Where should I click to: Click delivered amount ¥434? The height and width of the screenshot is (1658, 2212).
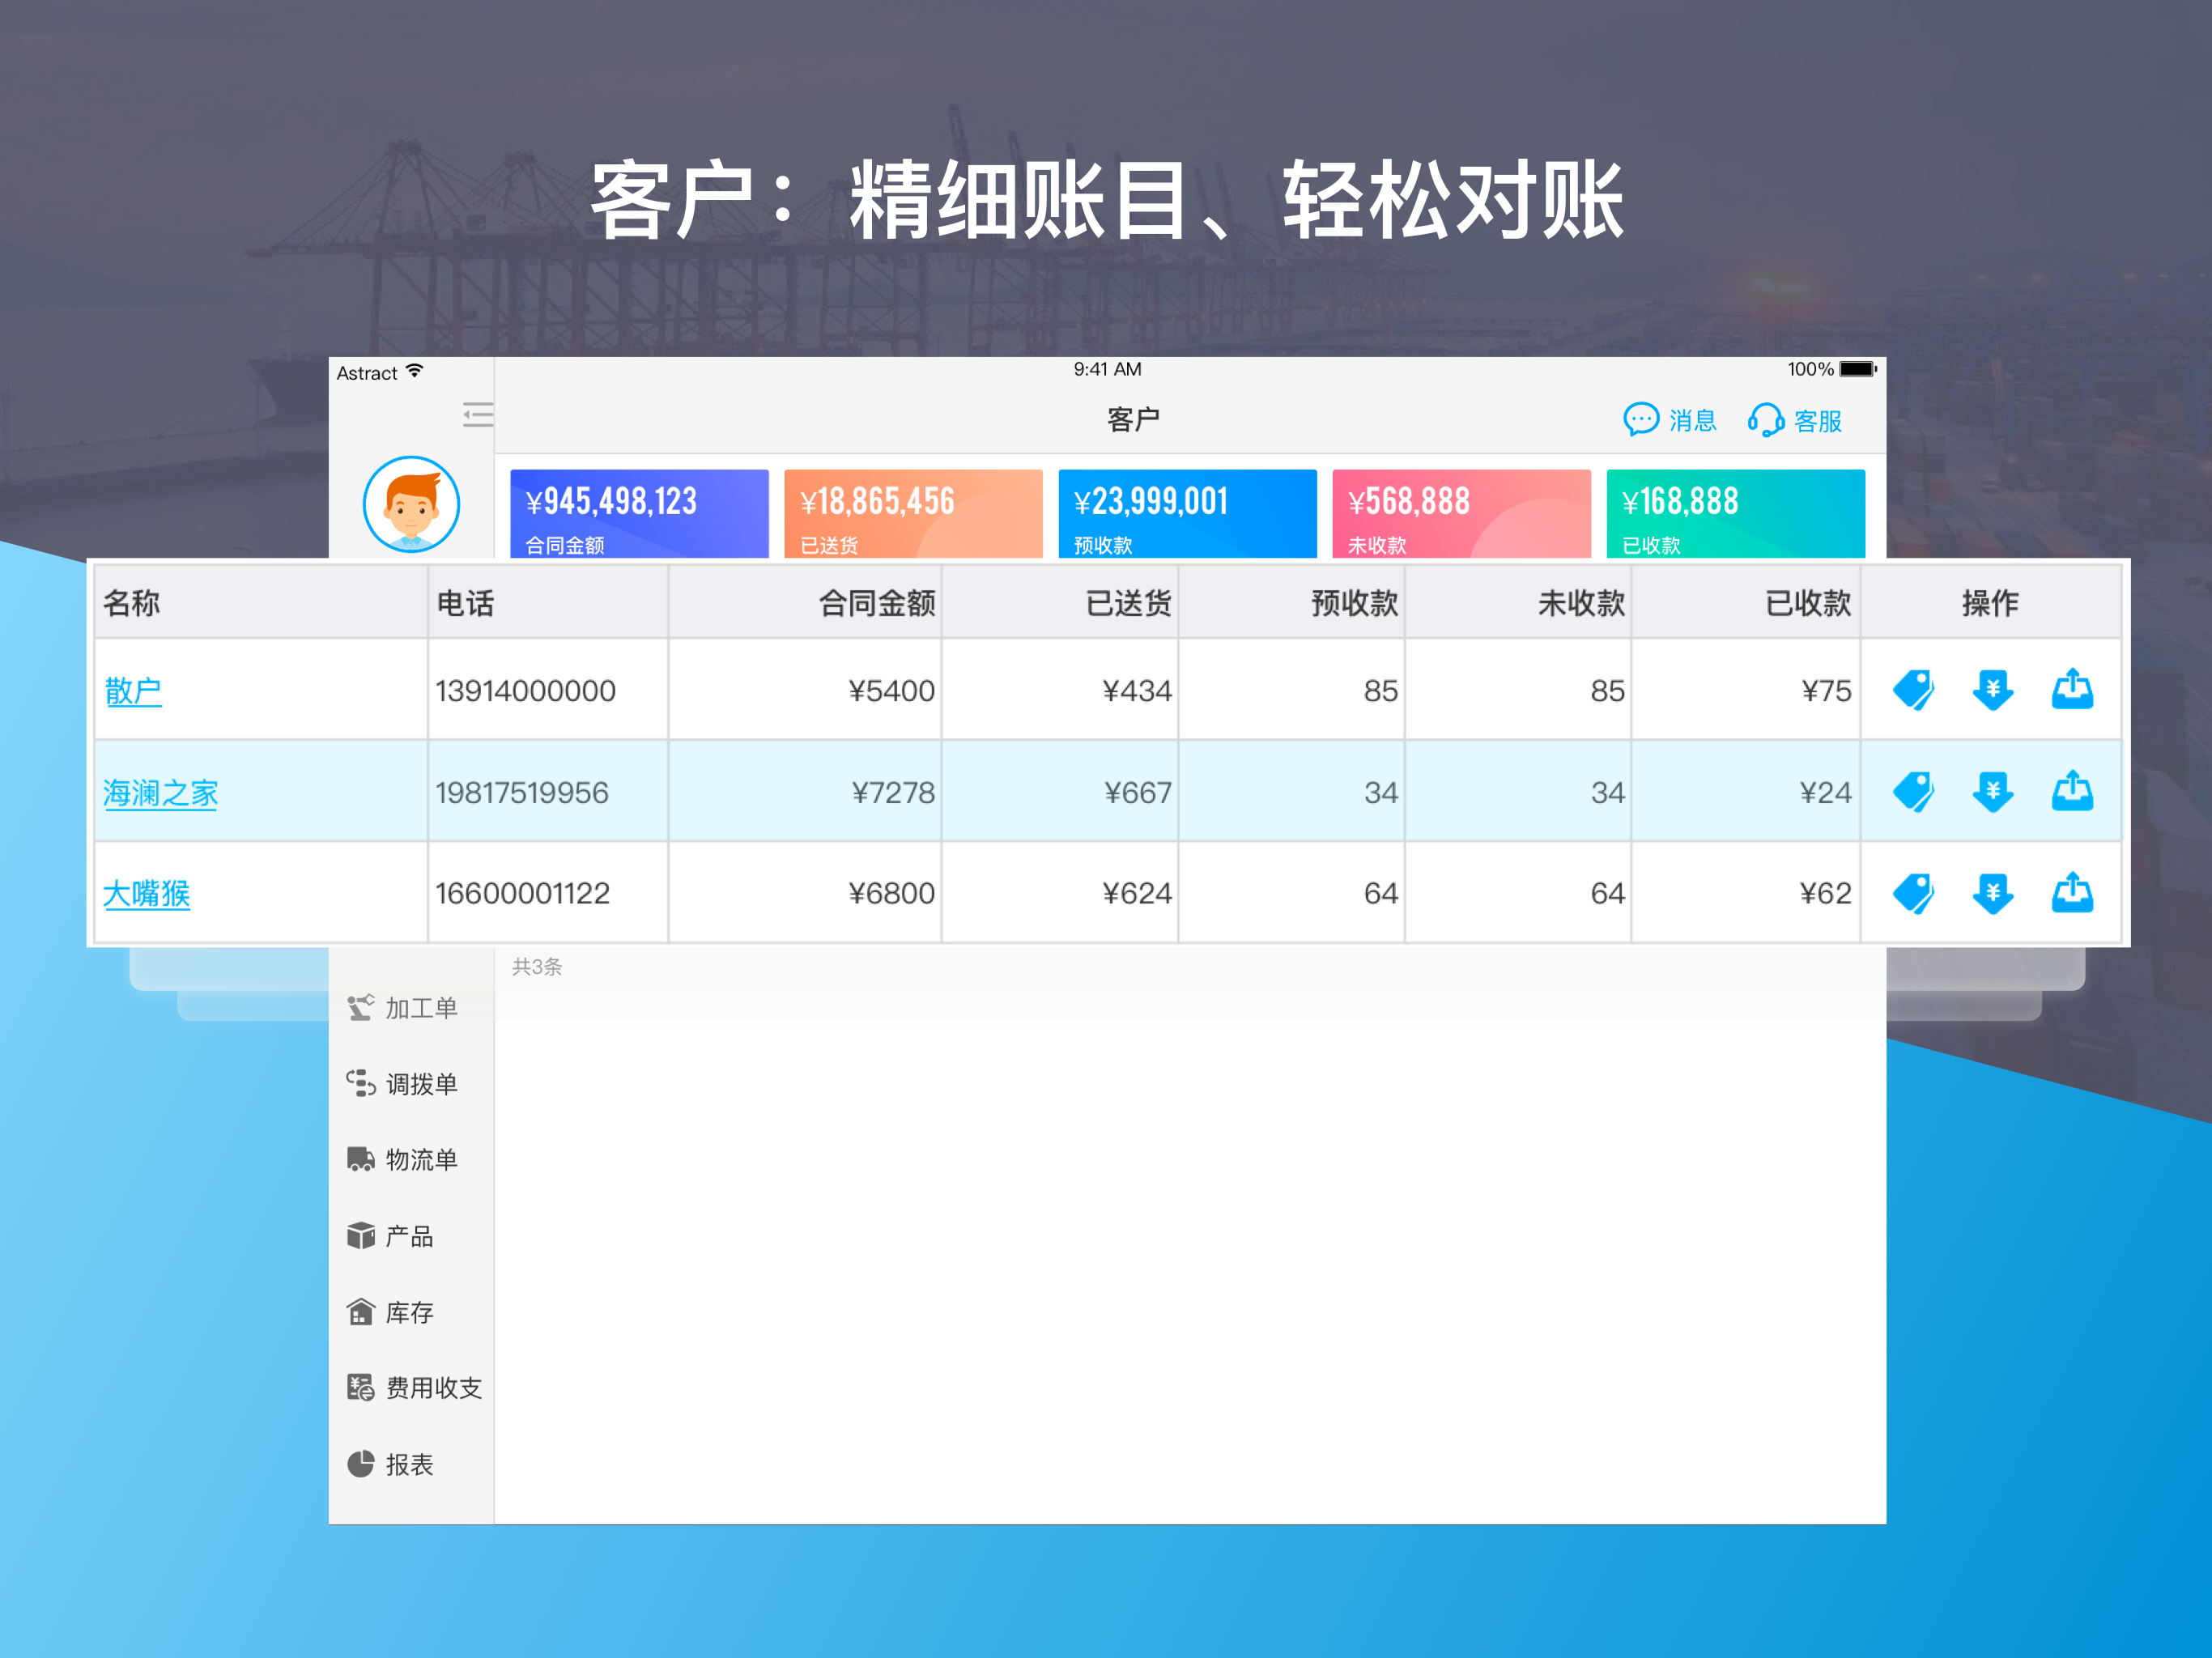coord(1137,690)
